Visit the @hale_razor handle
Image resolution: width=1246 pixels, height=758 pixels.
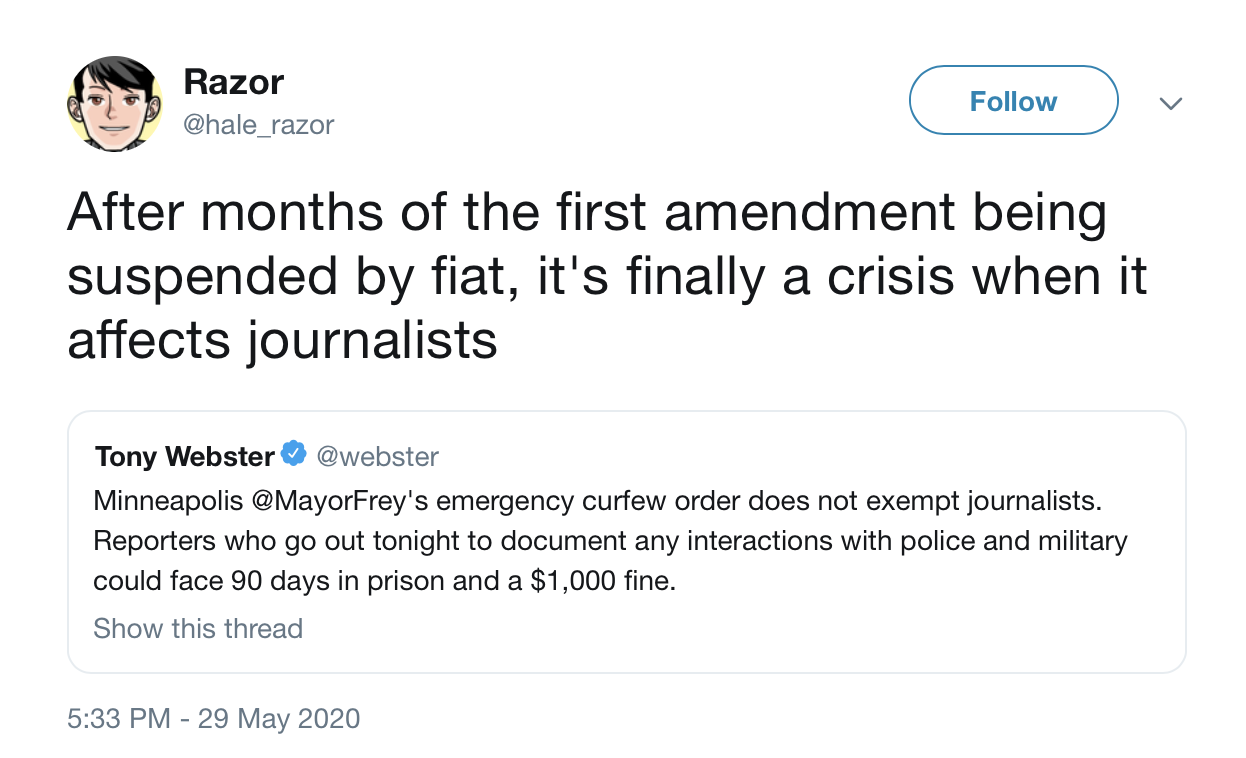tap(259, 124)
